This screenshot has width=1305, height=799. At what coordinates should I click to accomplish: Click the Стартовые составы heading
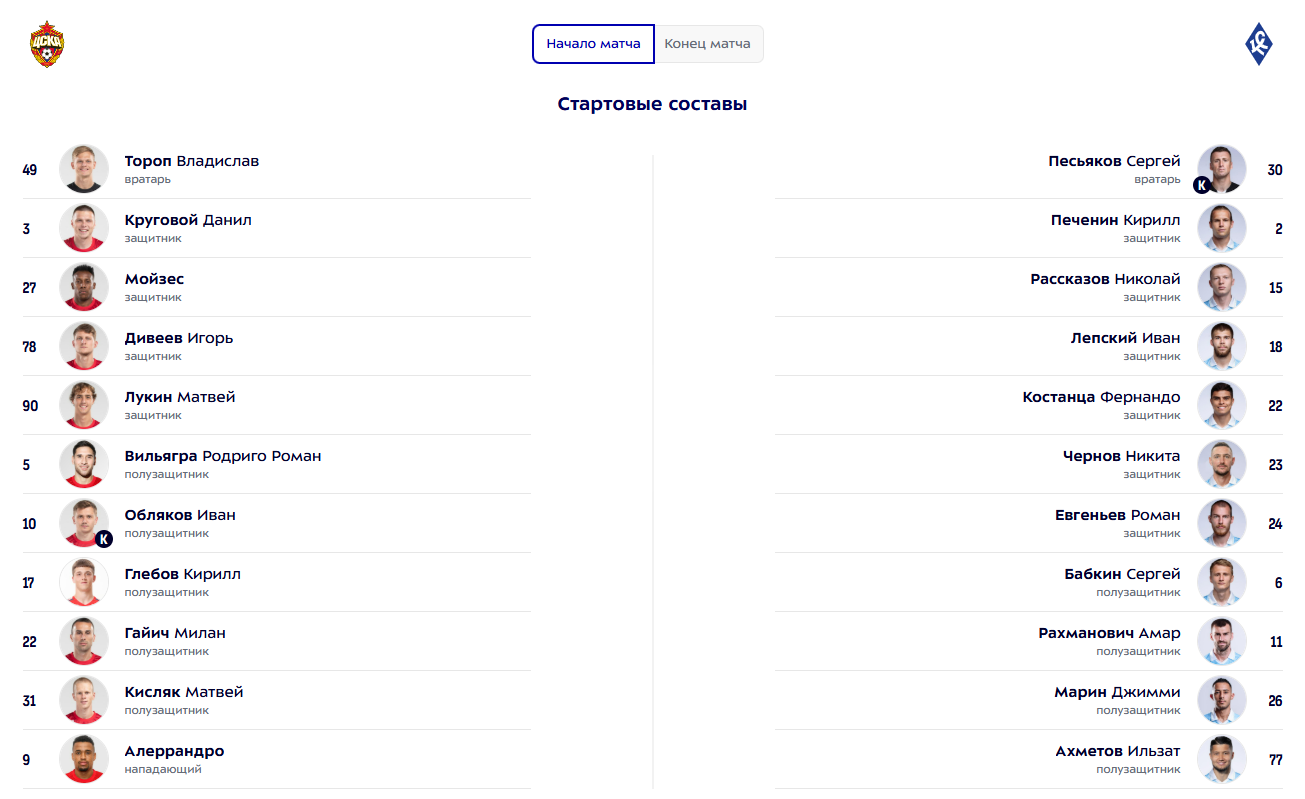(652, 104)
